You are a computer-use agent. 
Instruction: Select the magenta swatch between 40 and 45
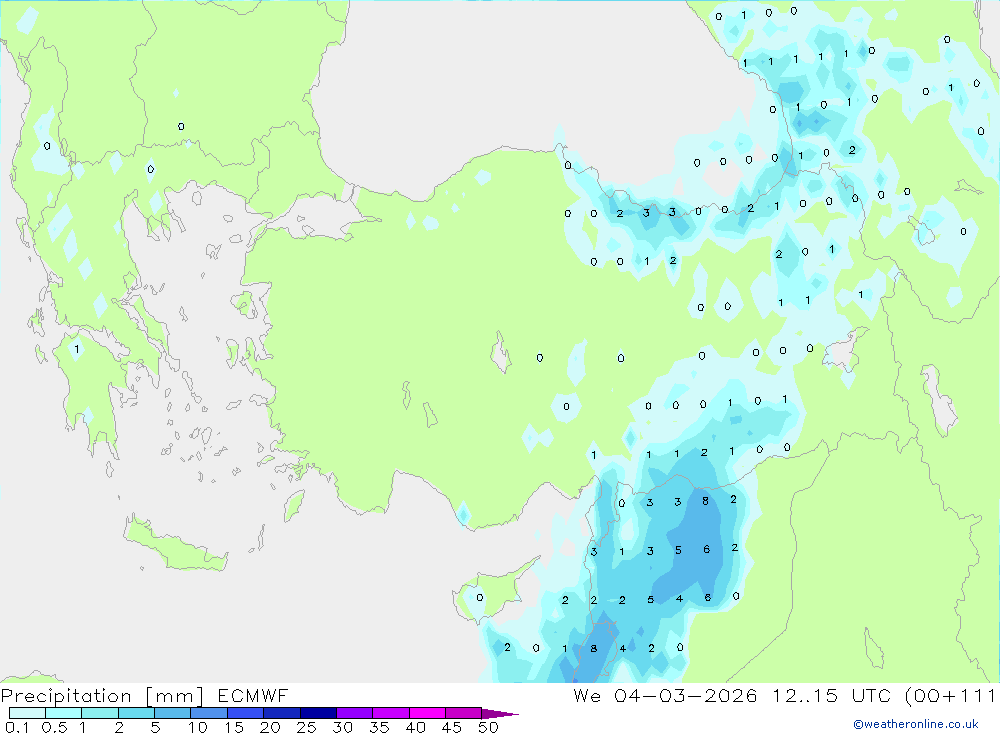click(x=427, y=713)
